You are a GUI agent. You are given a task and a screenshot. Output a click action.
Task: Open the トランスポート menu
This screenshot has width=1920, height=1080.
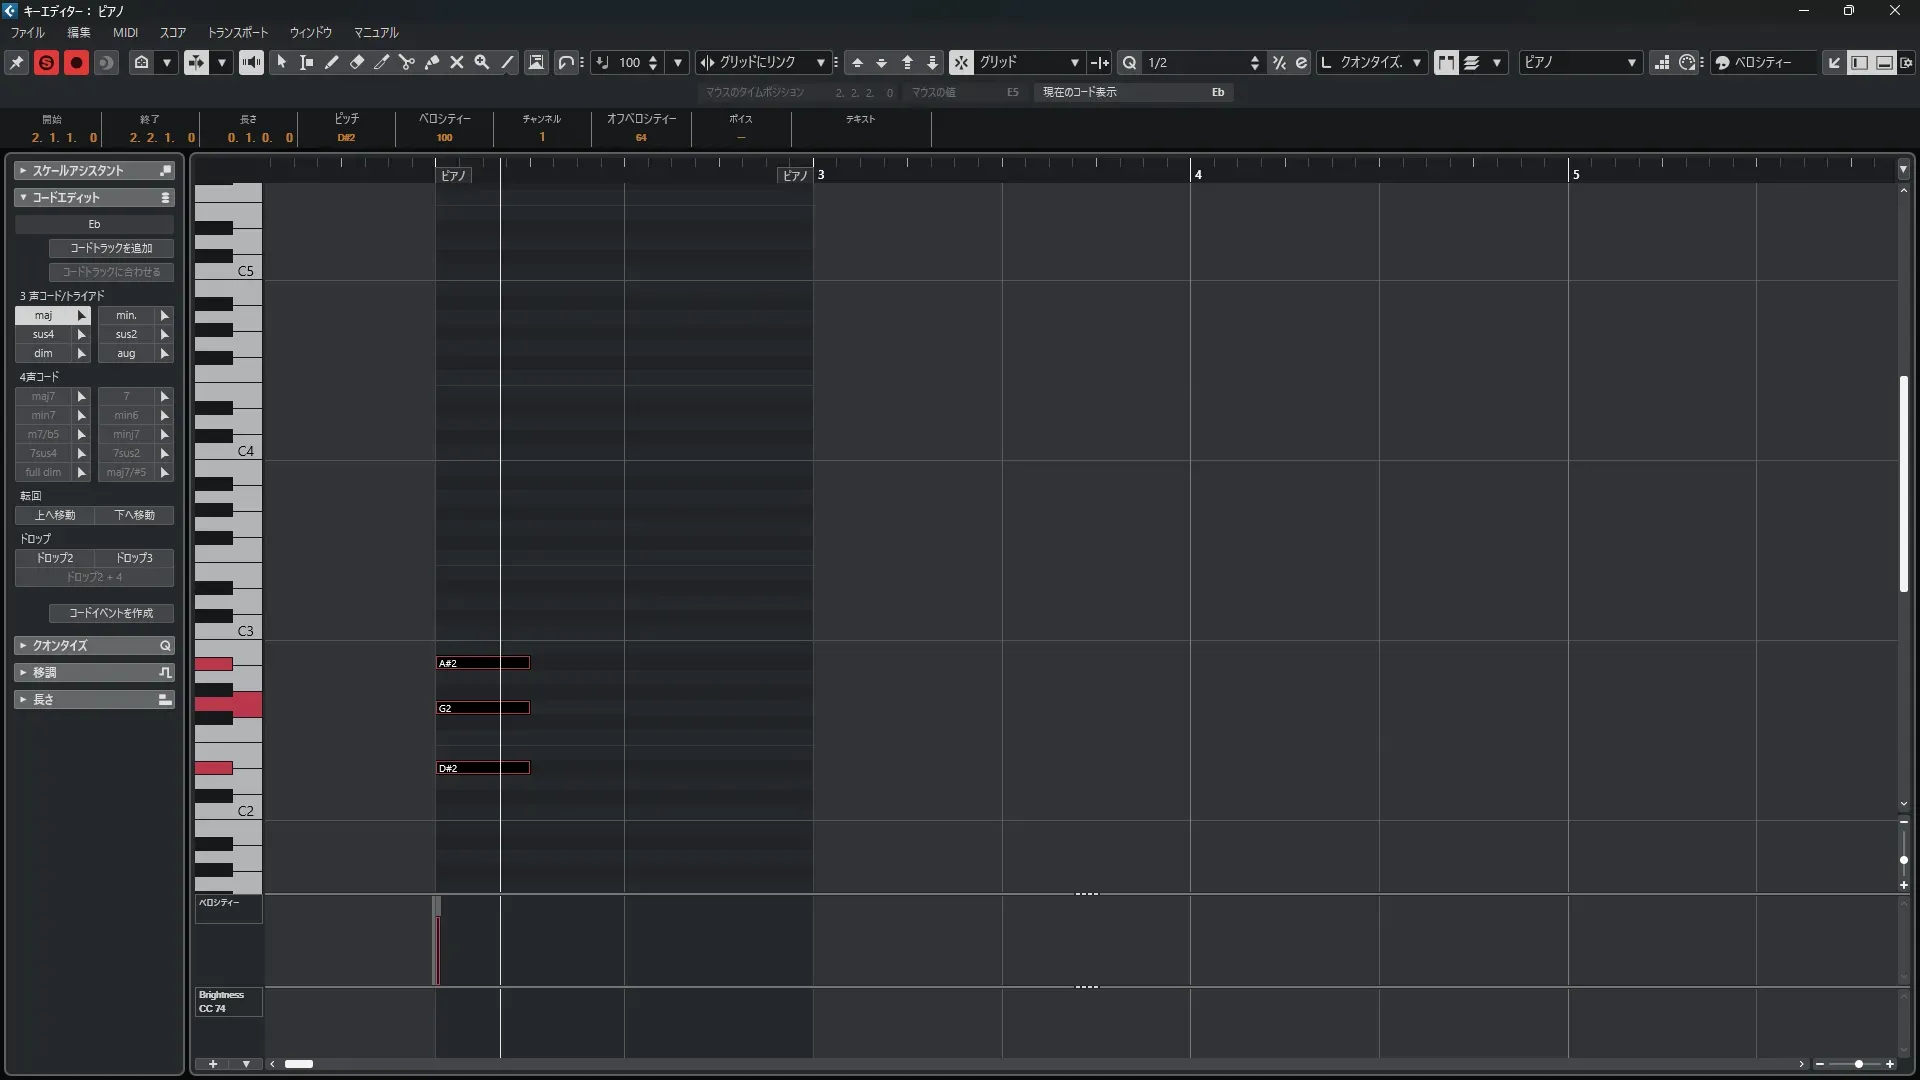[237, 32]
